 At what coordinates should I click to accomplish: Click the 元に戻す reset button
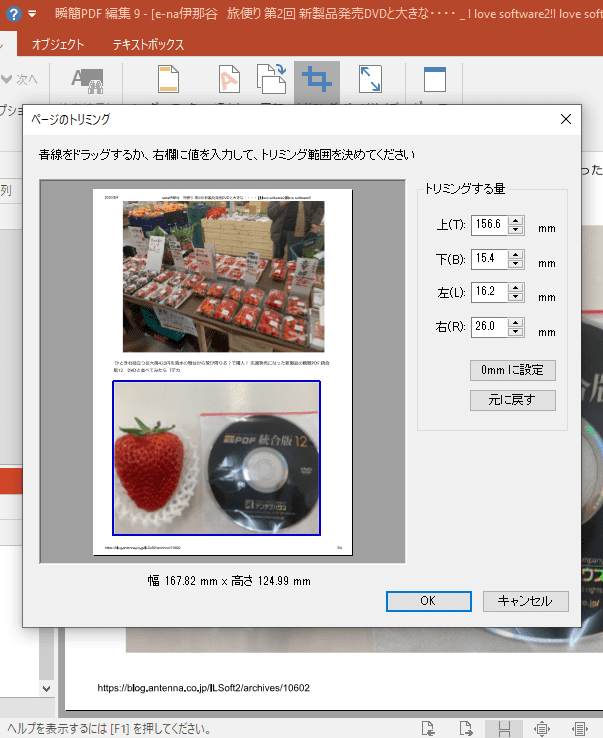pos(512,400)
